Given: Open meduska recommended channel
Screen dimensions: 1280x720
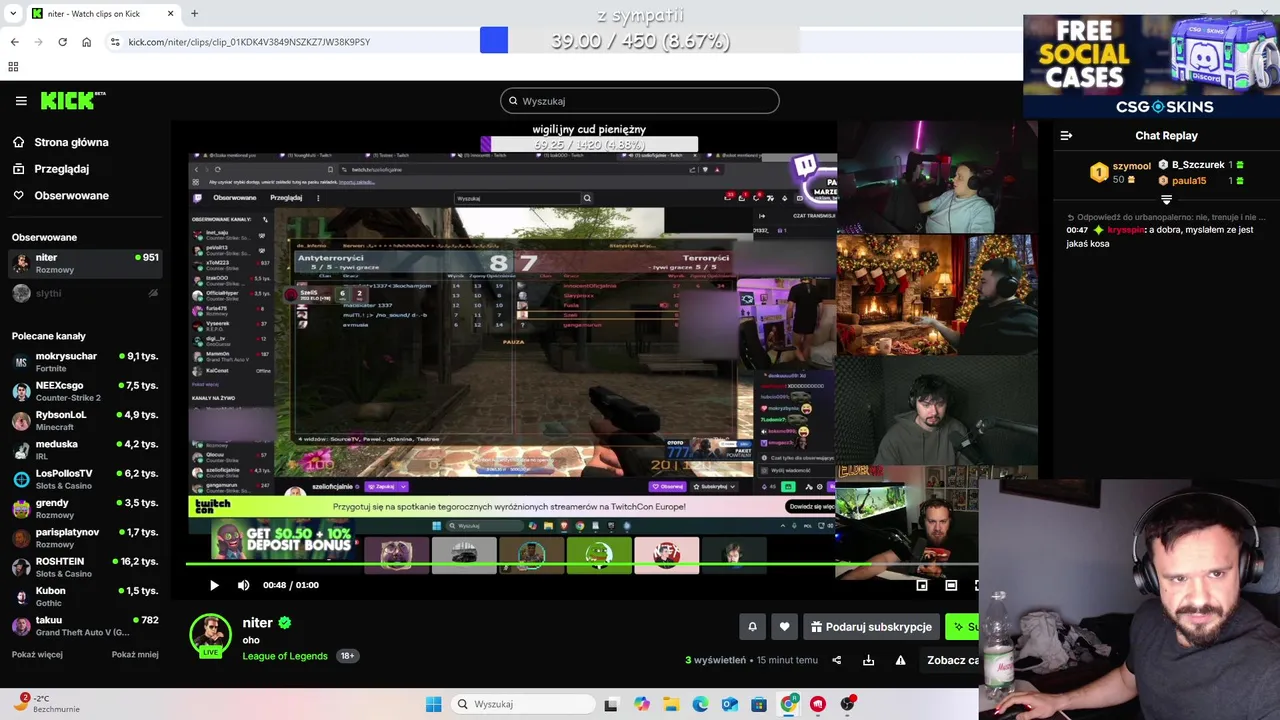Looking at the screenshot, I should point(85,449).
